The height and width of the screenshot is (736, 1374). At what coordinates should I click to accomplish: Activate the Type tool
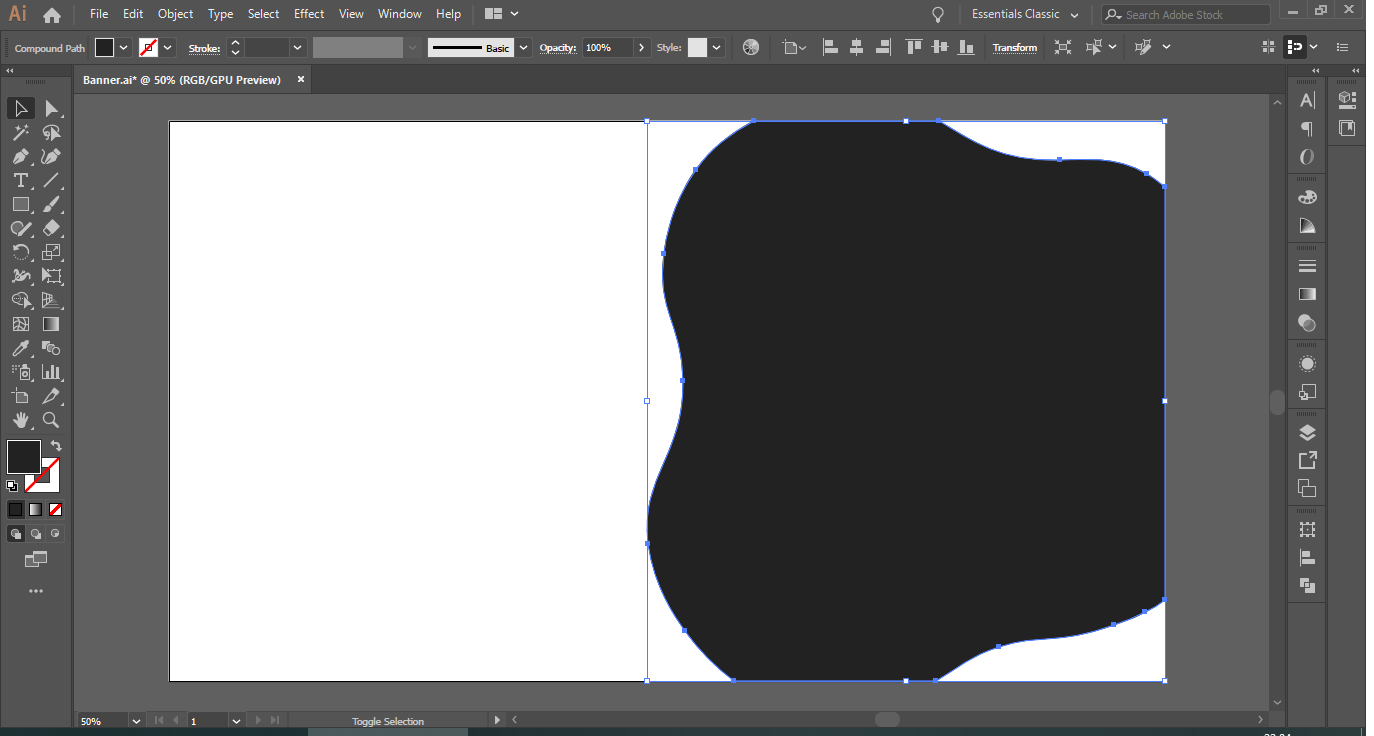[x=21, y=180]
